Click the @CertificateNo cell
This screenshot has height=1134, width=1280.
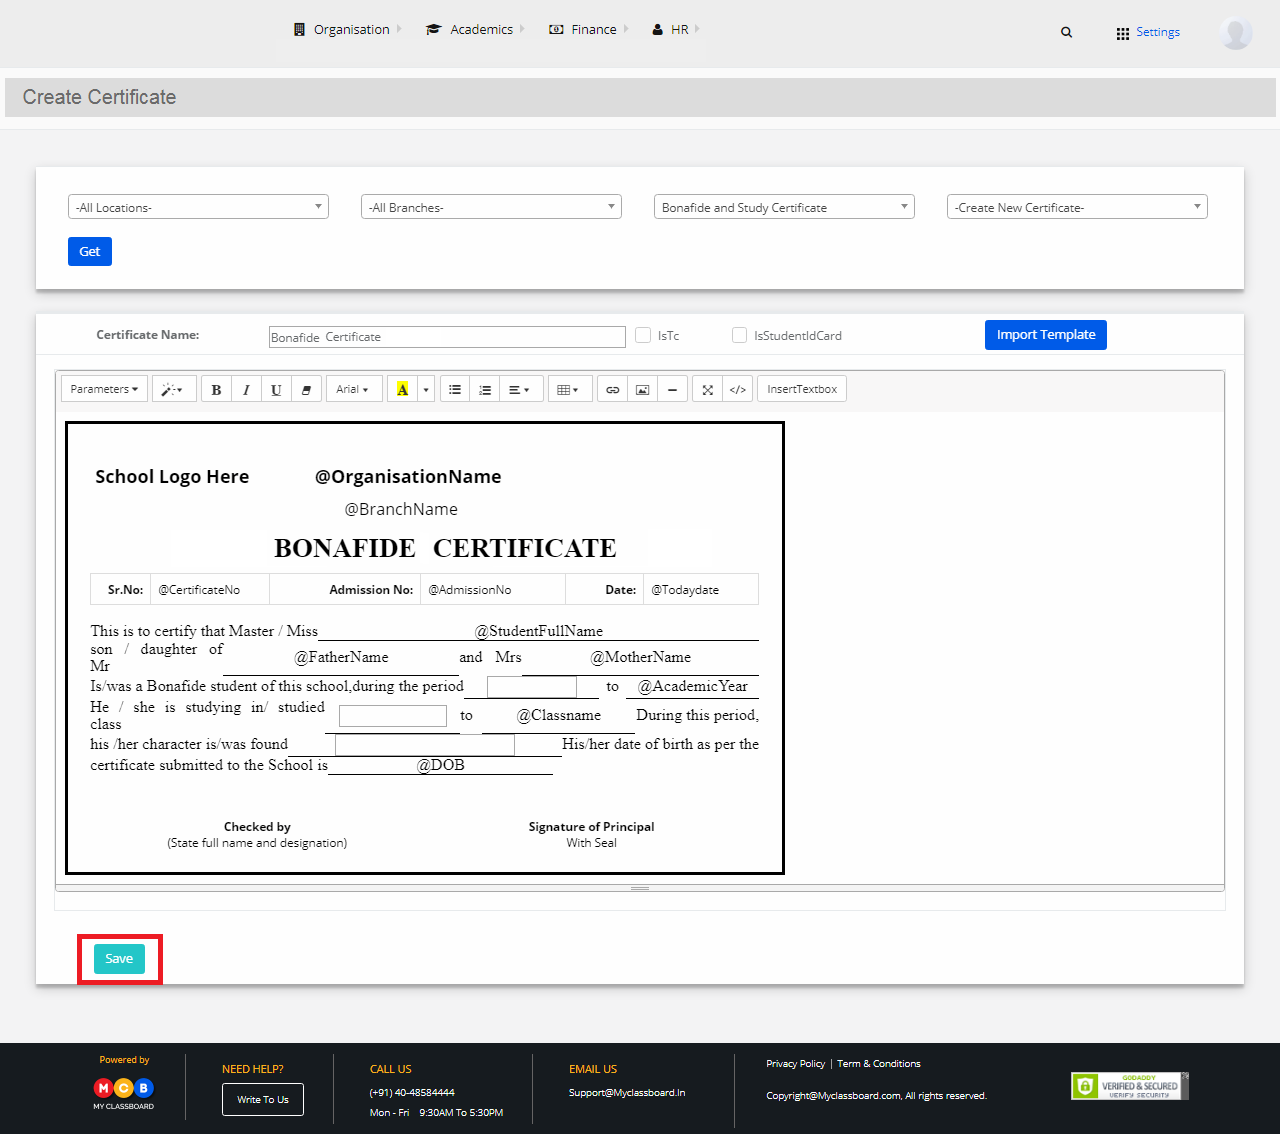210,590
